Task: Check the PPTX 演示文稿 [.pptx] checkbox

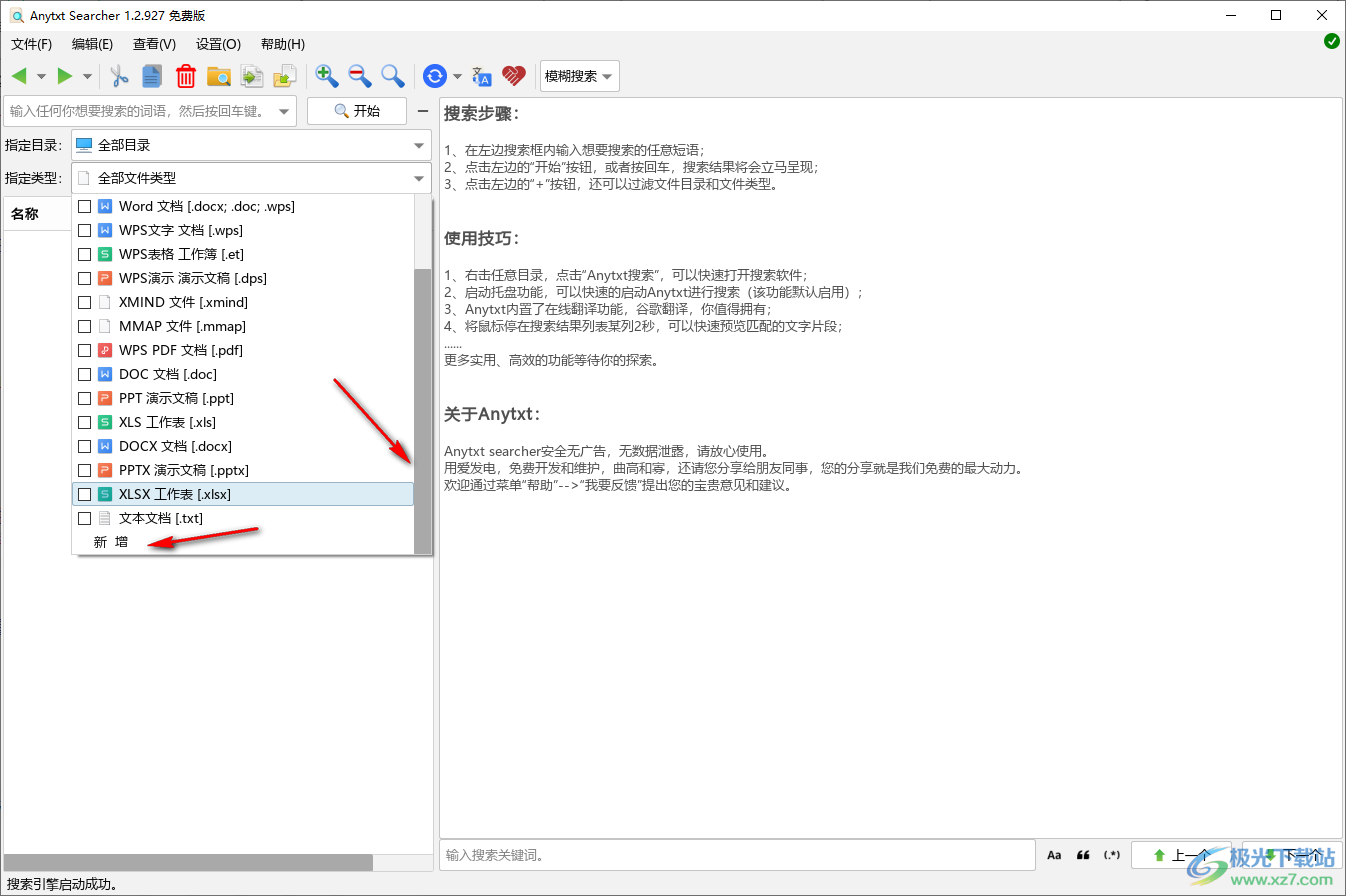Action: pyautogui.click(x=84, y=470)
